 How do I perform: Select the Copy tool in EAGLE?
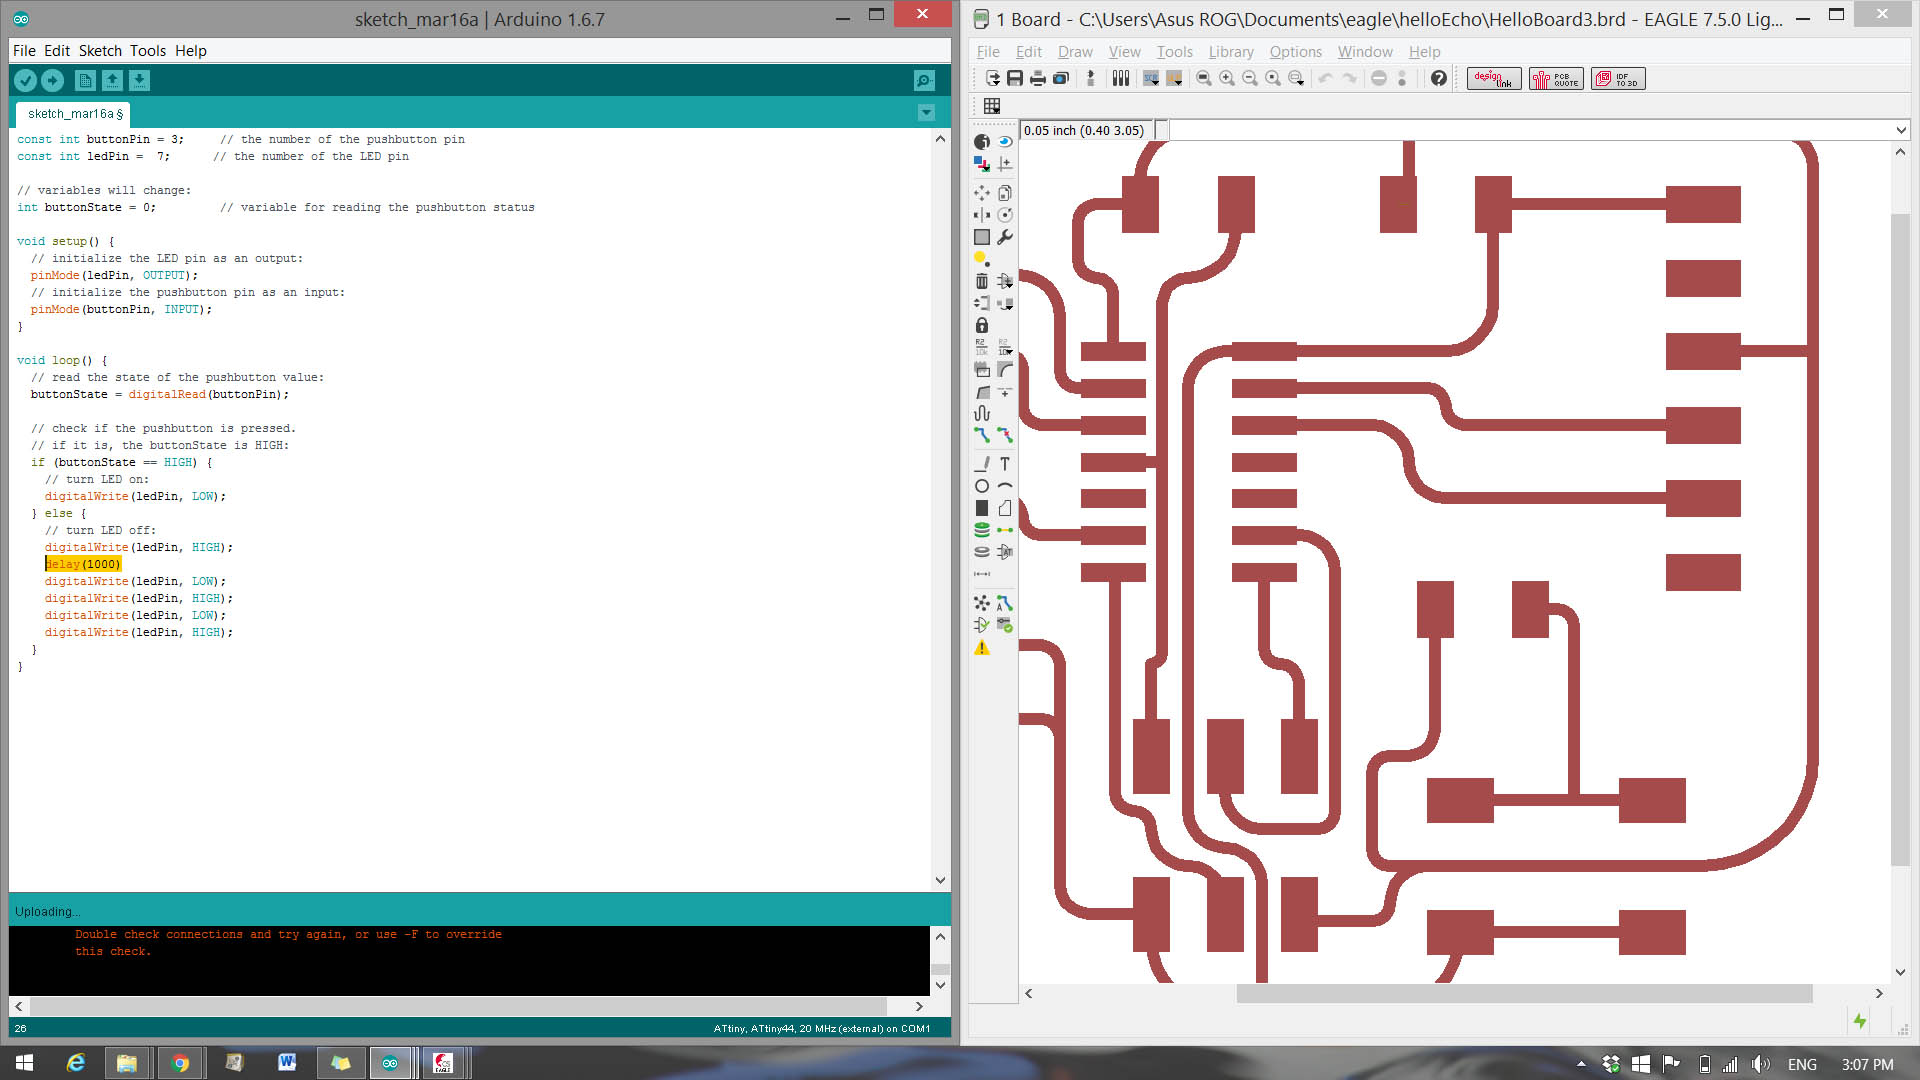1005,193
